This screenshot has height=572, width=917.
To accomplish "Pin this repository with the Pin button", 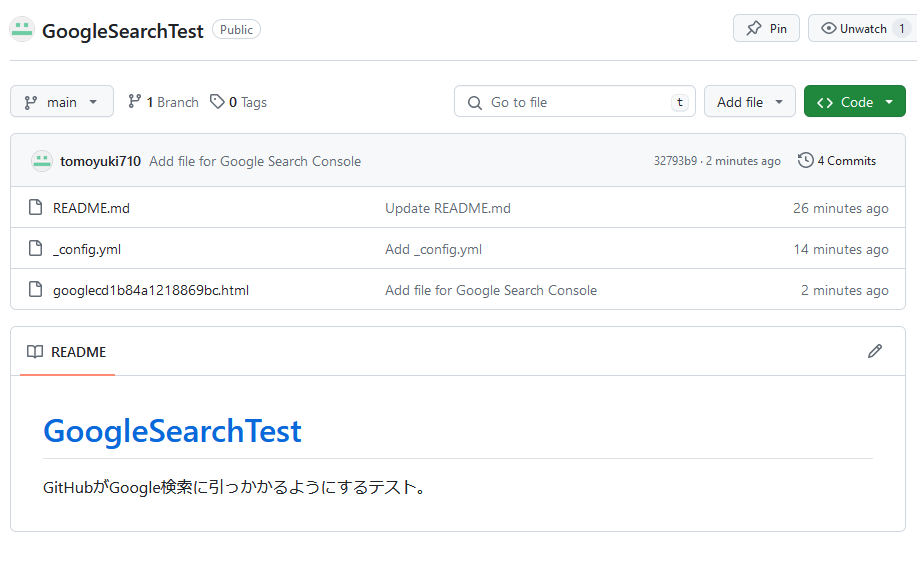I will coord(767,29).
